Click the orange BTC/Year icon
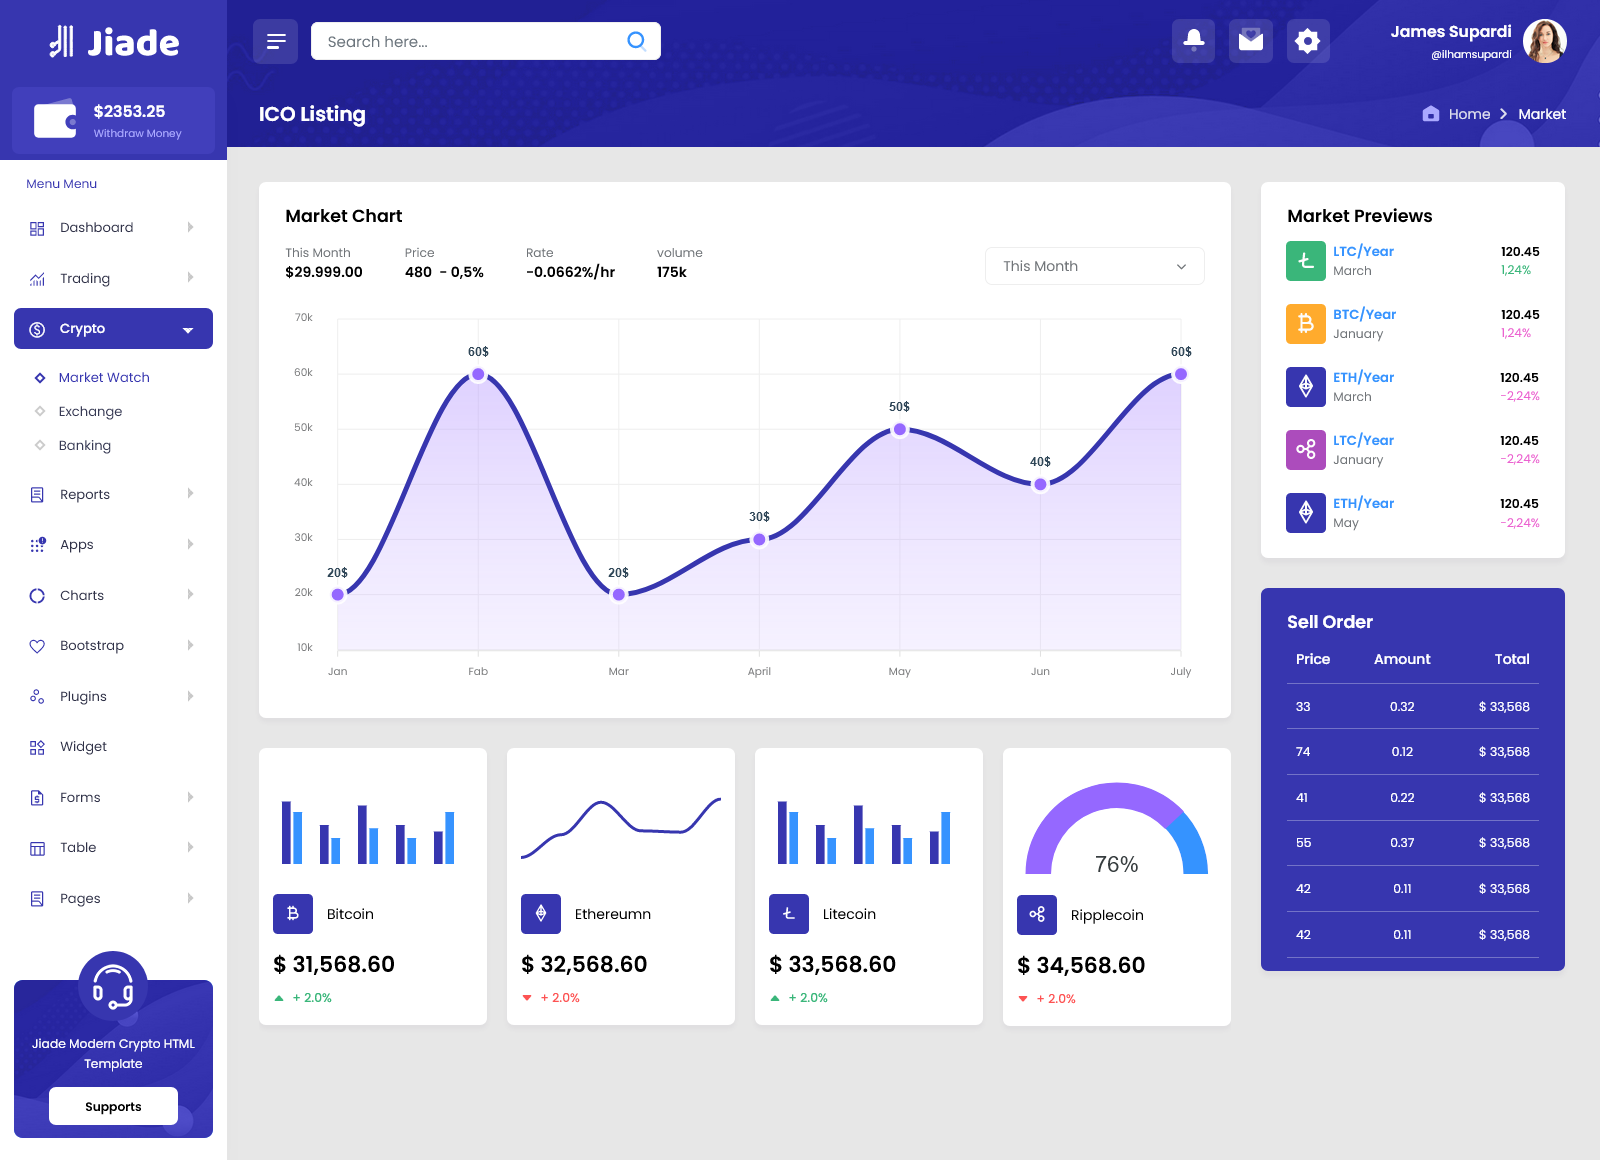Screen dimensions: 1600x1160 pos(1305,324)
